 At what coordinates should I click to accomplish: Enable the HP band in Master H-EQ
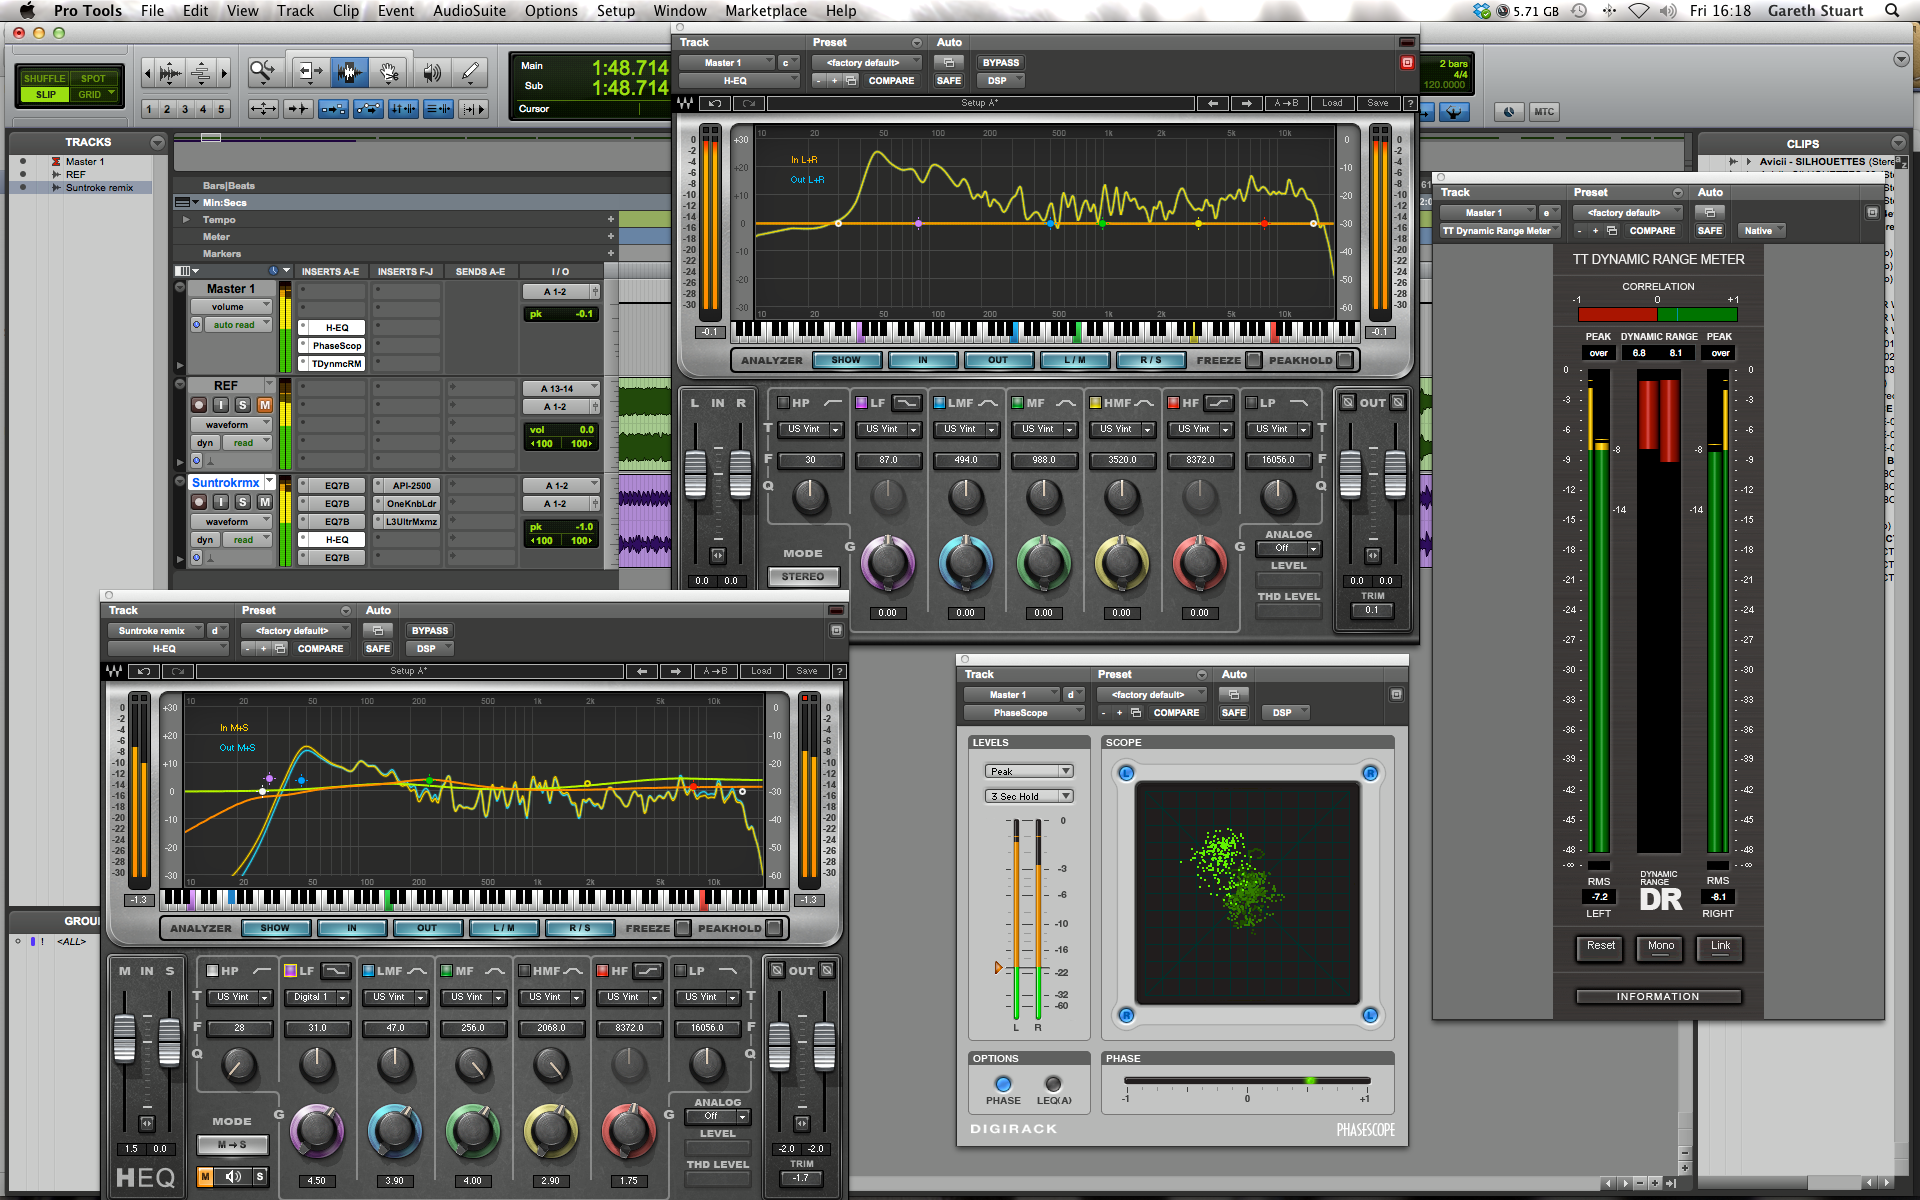785,403
